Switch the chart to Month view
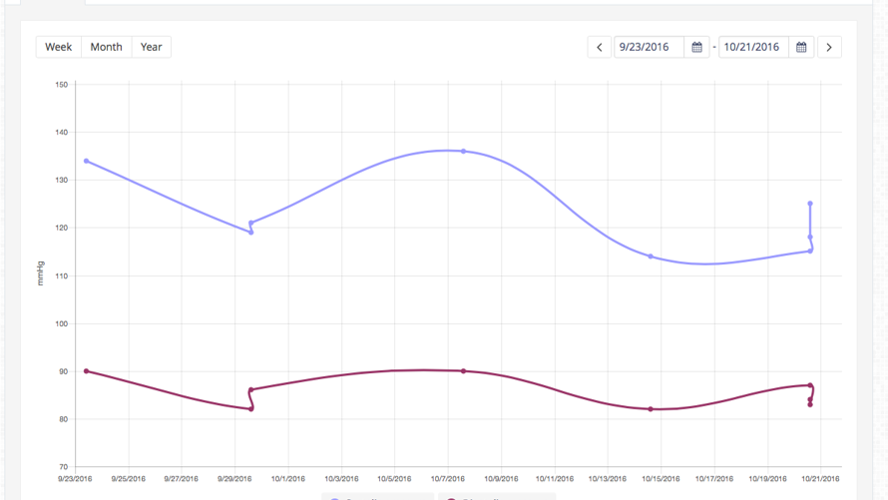The height and width of the screenshot is (500, 888). pos(106,47)
